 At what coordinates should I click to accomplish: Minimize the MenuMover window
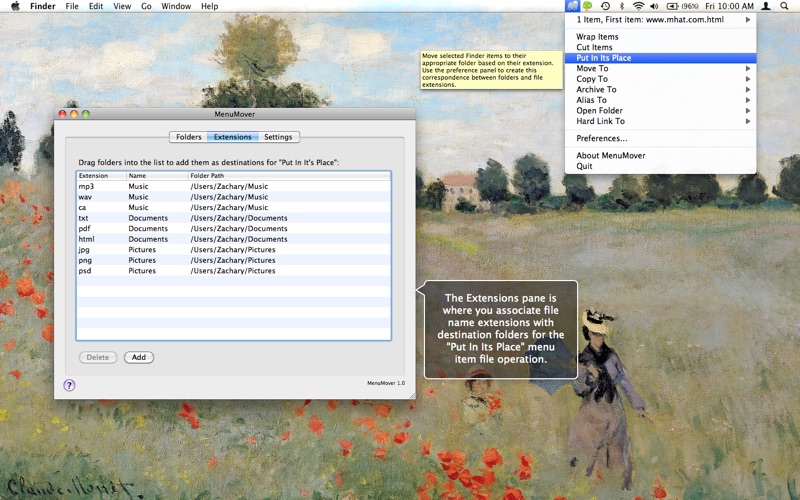point(74,114)
